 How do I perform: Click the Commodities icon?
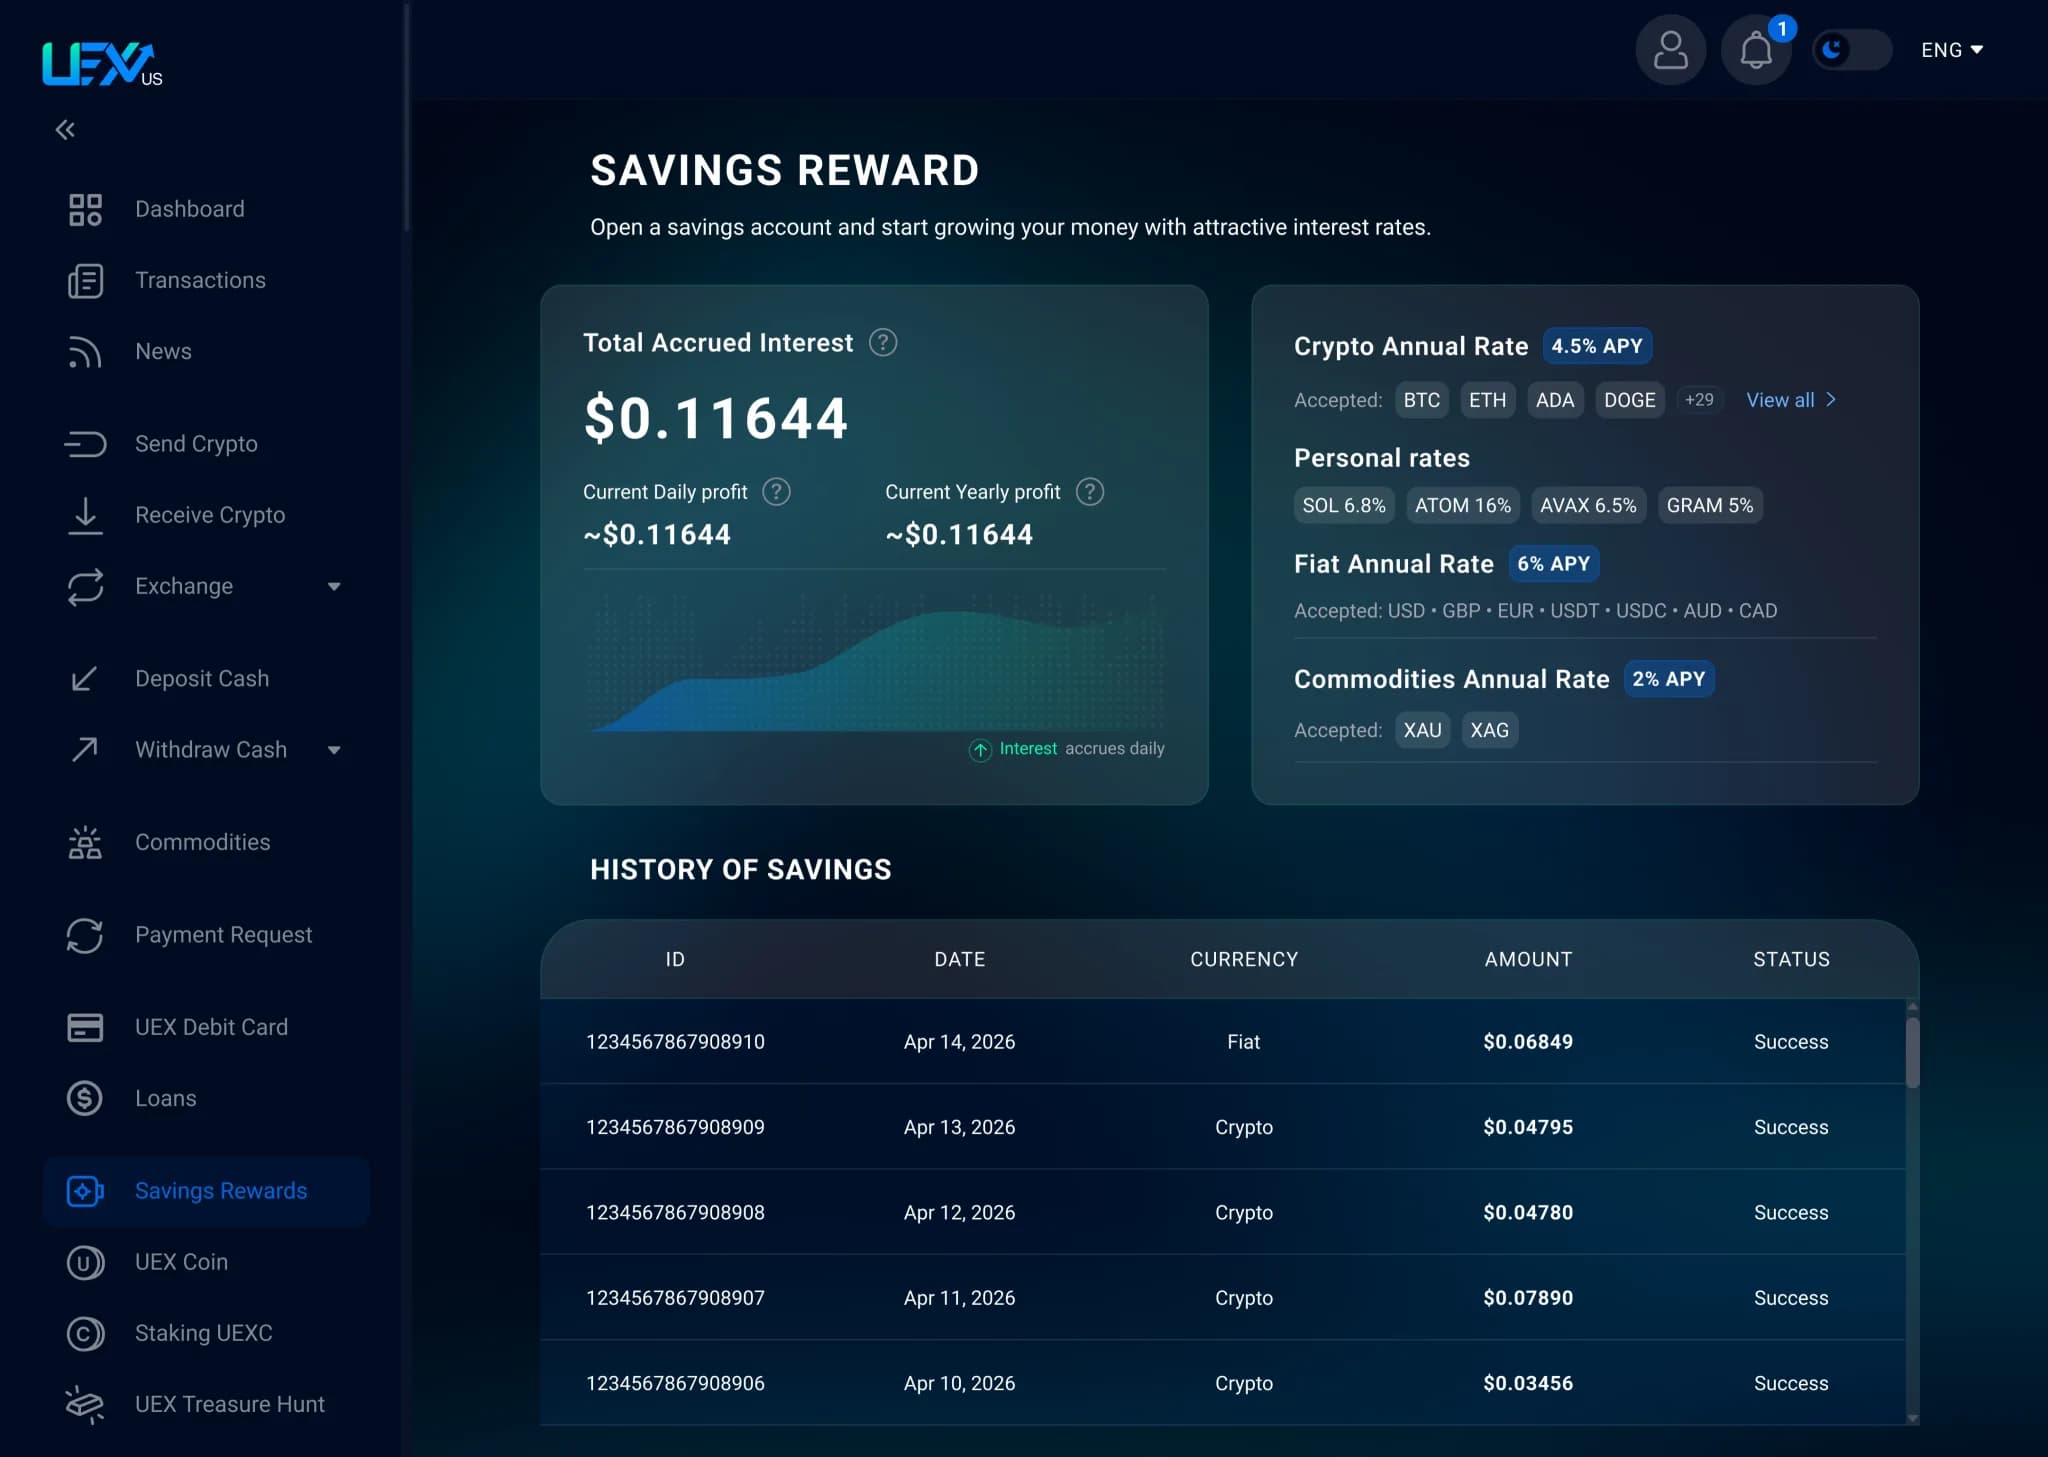85,842
